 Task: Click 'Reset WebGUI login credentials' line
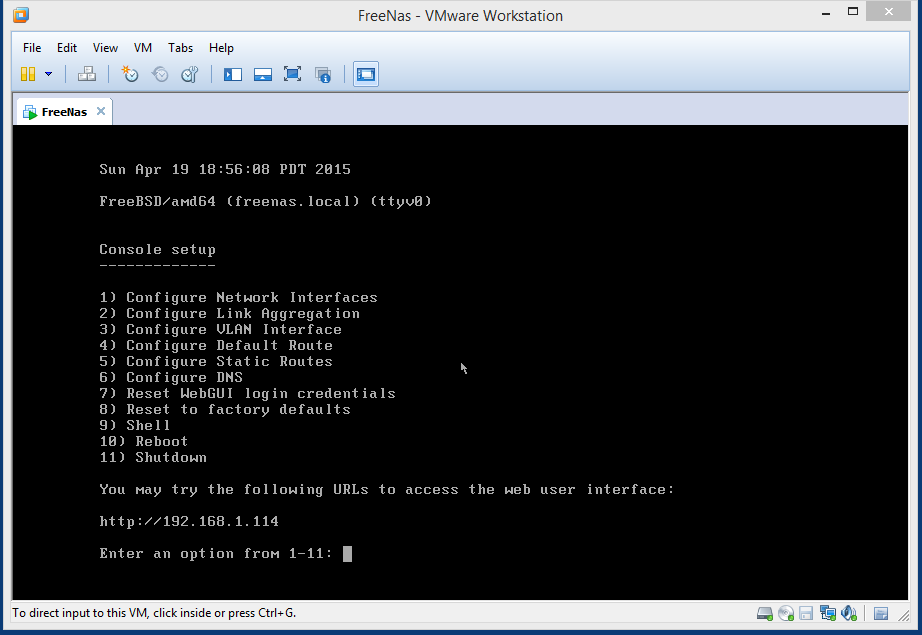click(248, 393)
